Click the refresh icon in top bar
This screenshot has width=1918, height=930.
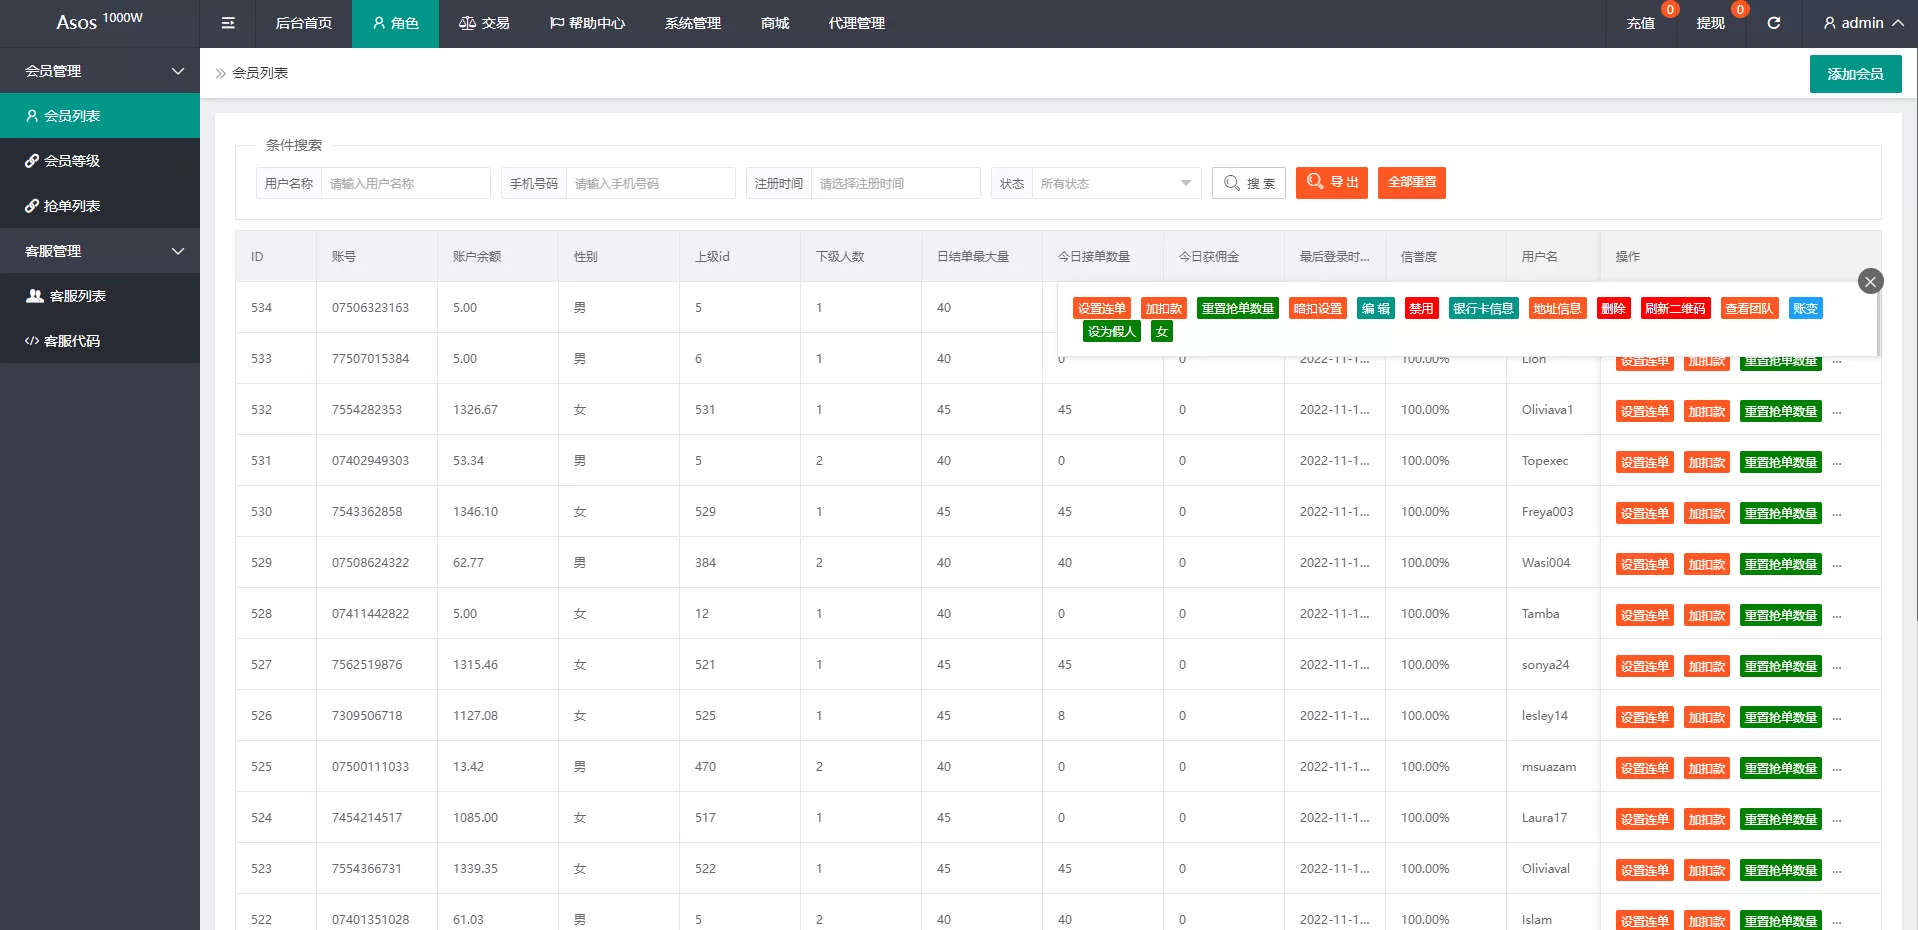coord(1773,23)
